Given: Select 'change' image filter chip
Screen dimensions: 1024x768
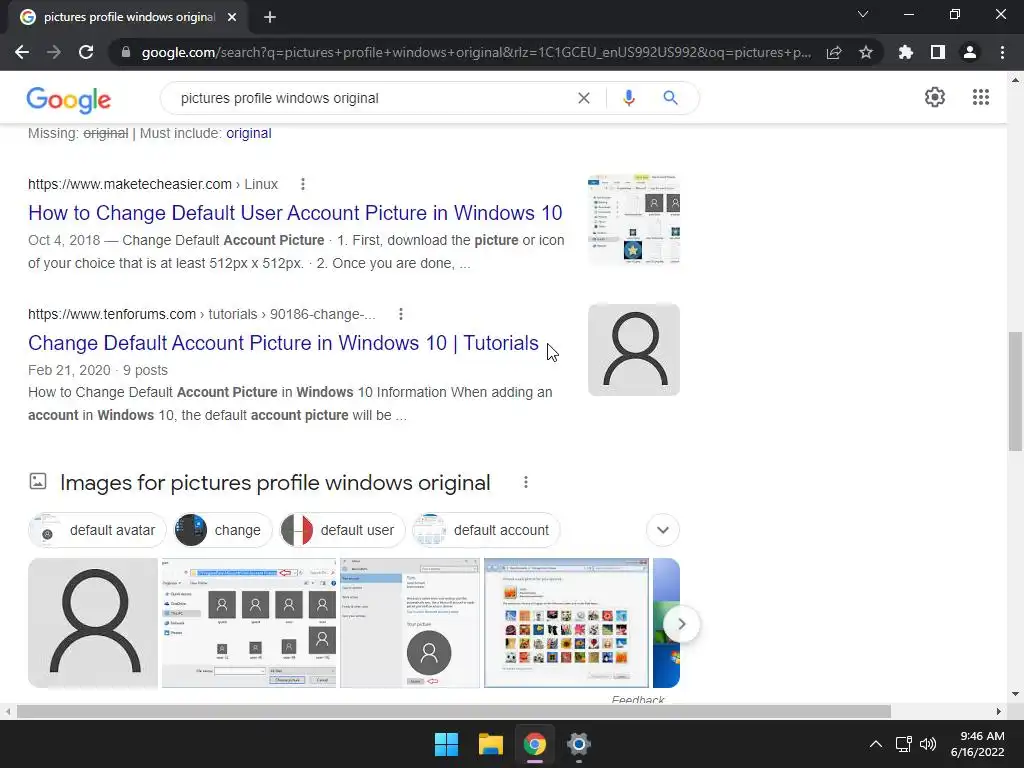Looking at the screenshot, I should tap(222, 530).
